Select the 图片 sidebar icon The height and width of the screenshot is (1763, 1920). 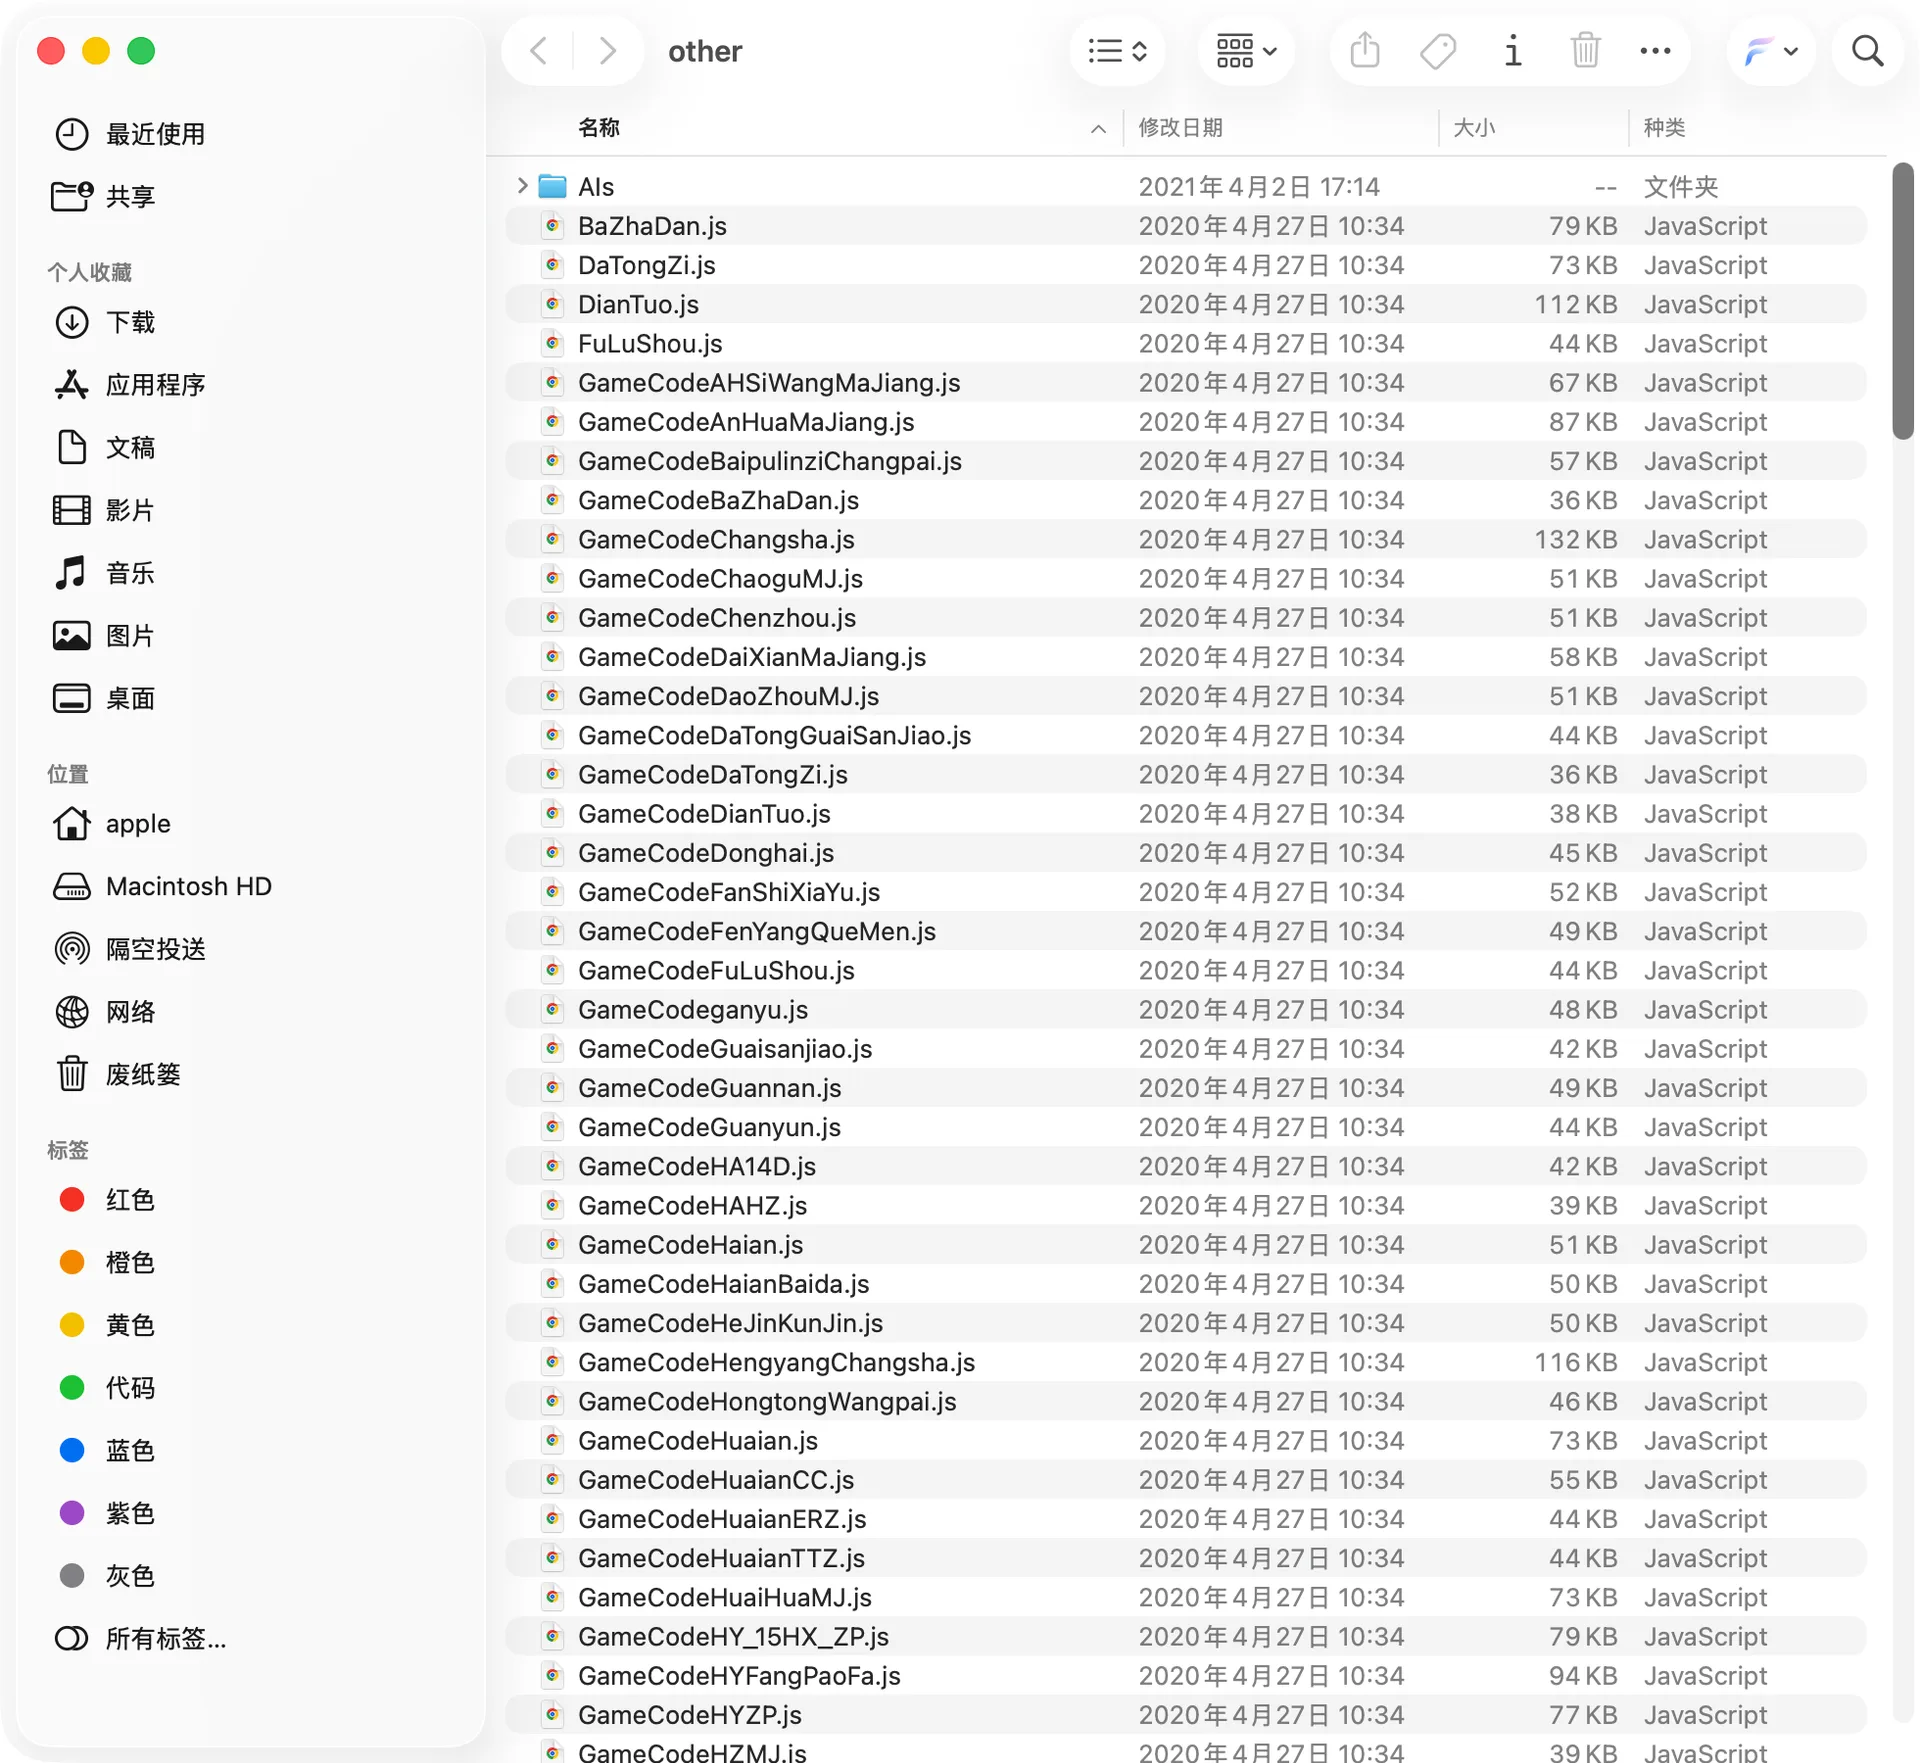(71, 635)
